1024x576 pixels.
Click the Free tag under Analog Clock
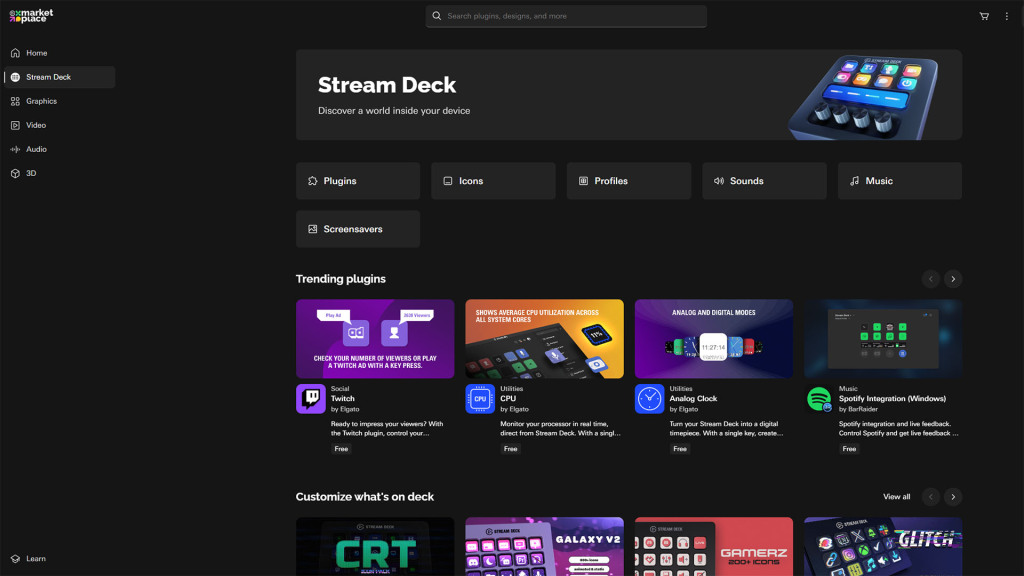(x=680, y=449)
